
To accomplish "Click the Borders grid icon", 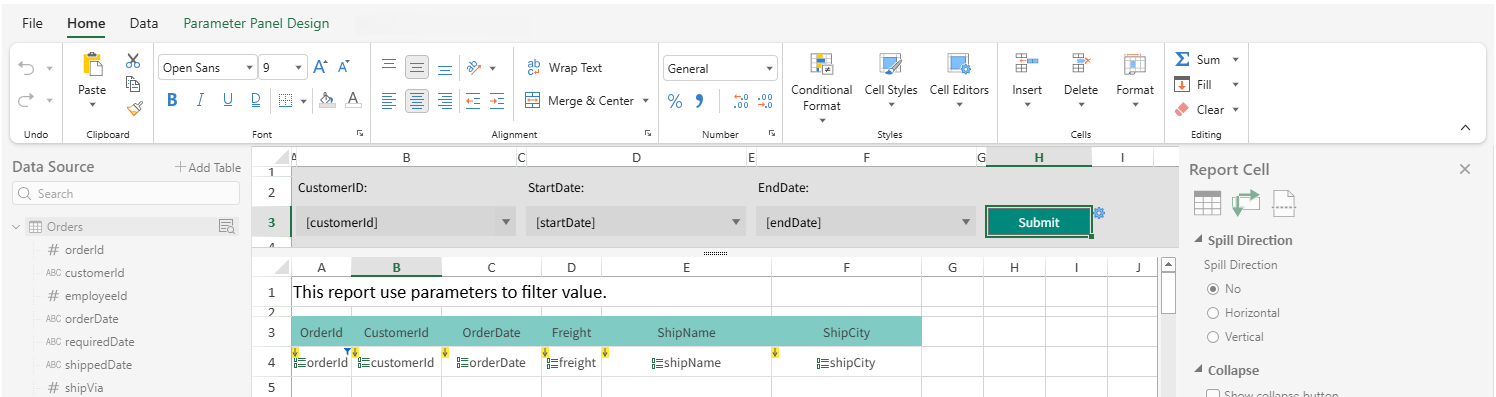I will click(285, 100).
